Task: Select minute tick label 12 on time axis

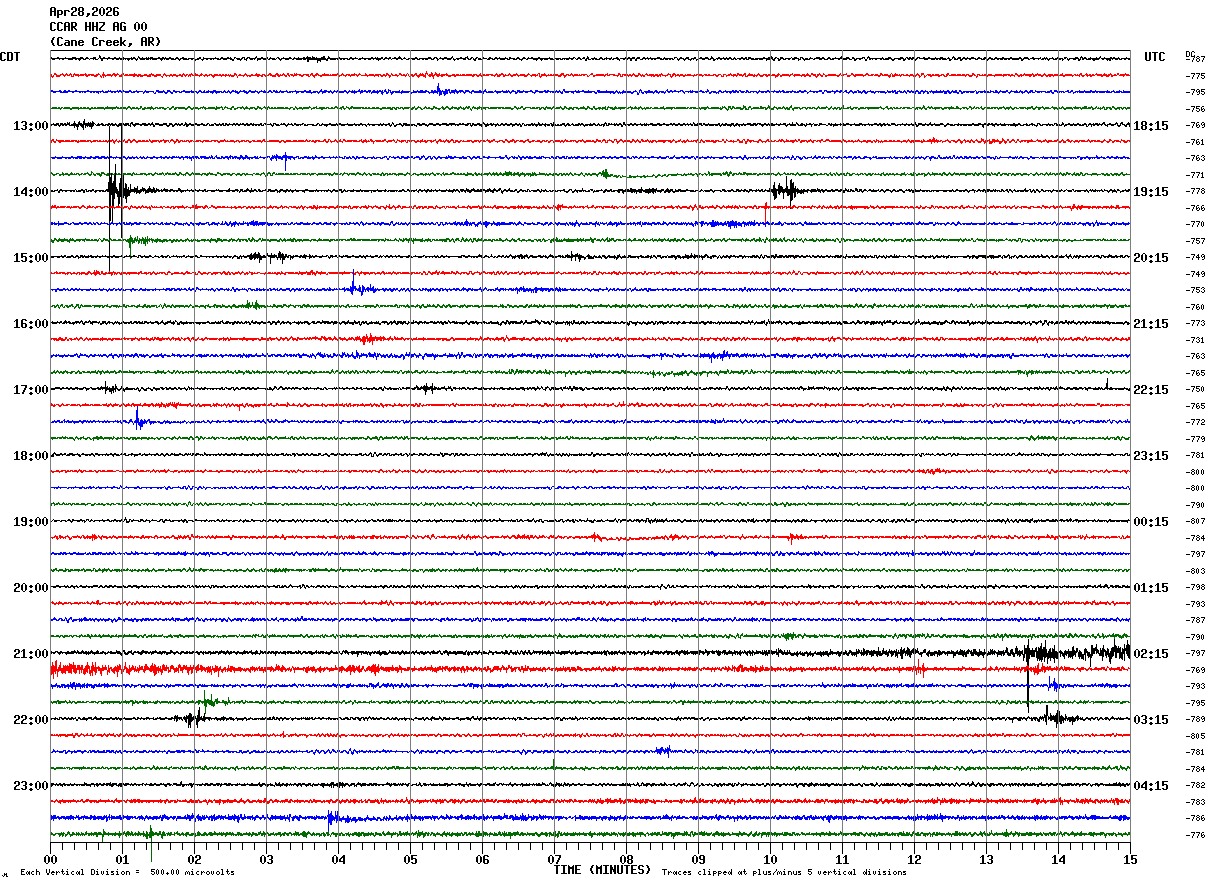Action: [914, 860]
